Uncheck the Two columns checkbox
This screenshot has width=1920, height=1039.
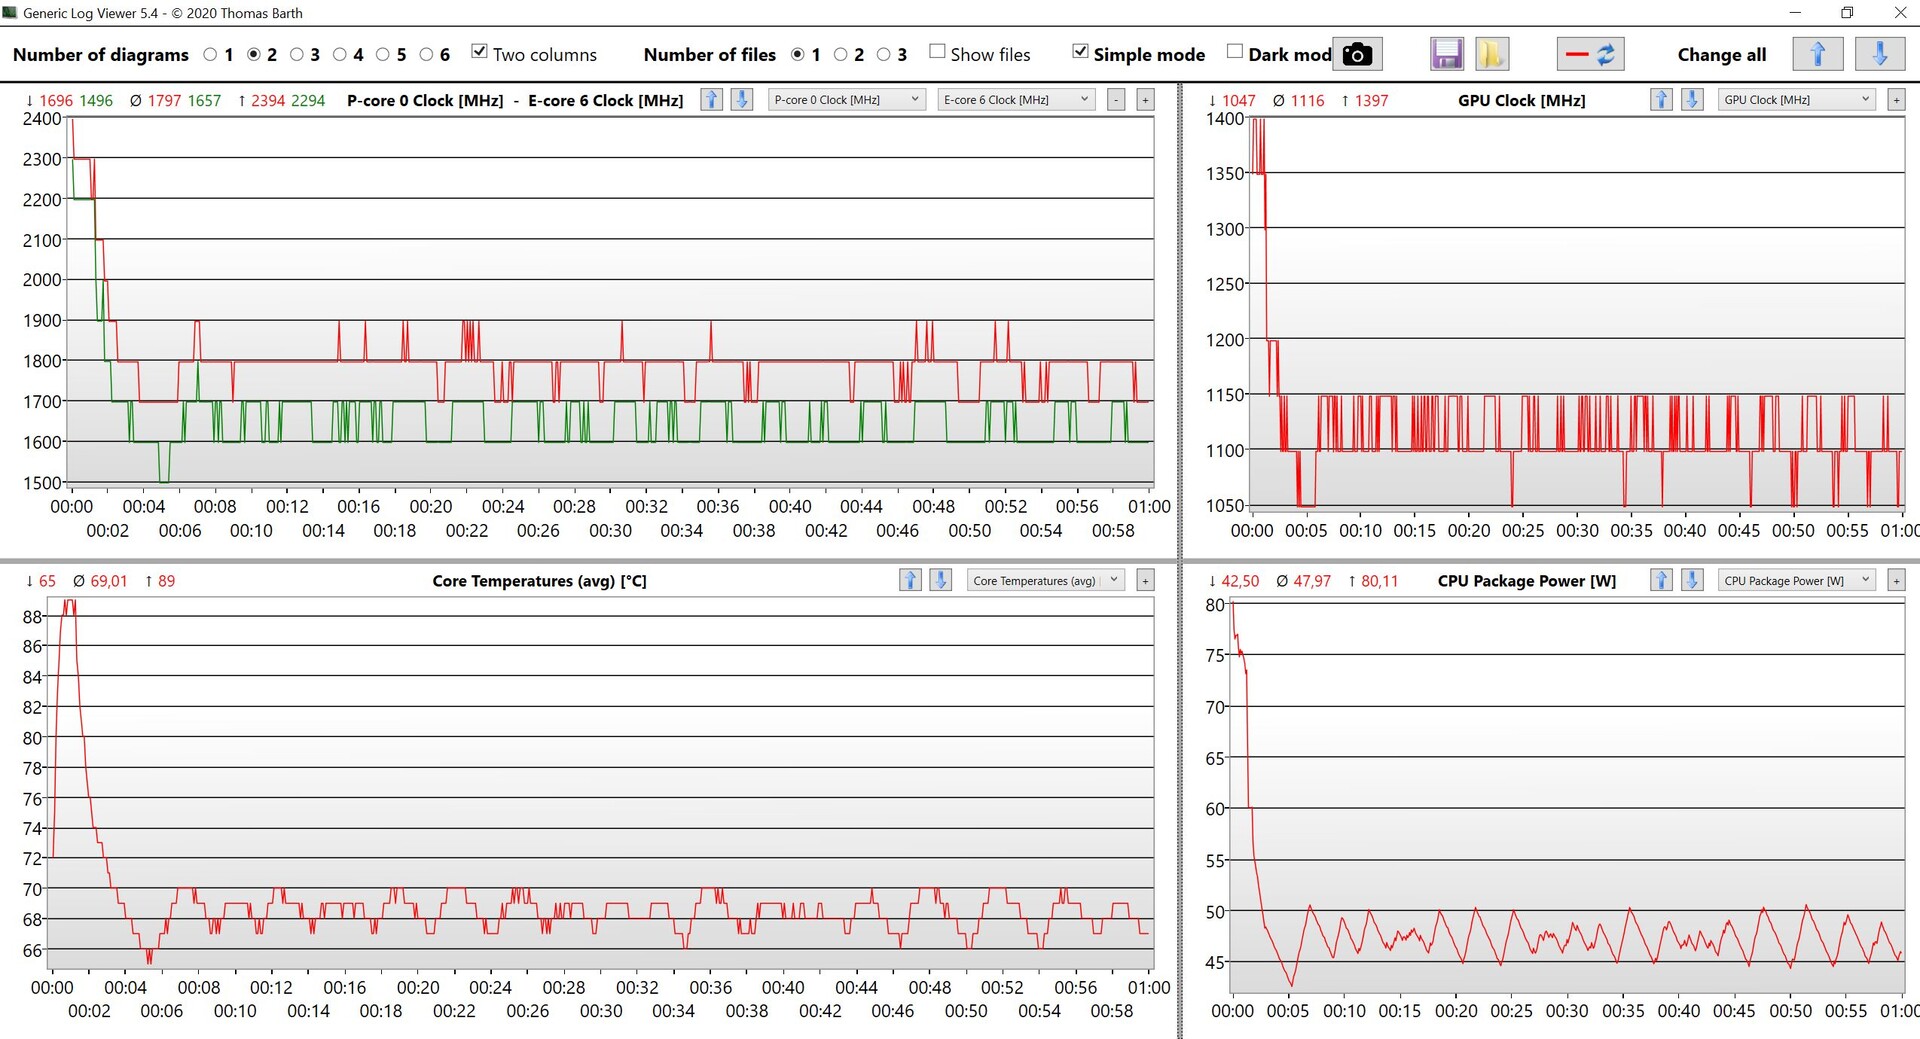click(480, 52)
